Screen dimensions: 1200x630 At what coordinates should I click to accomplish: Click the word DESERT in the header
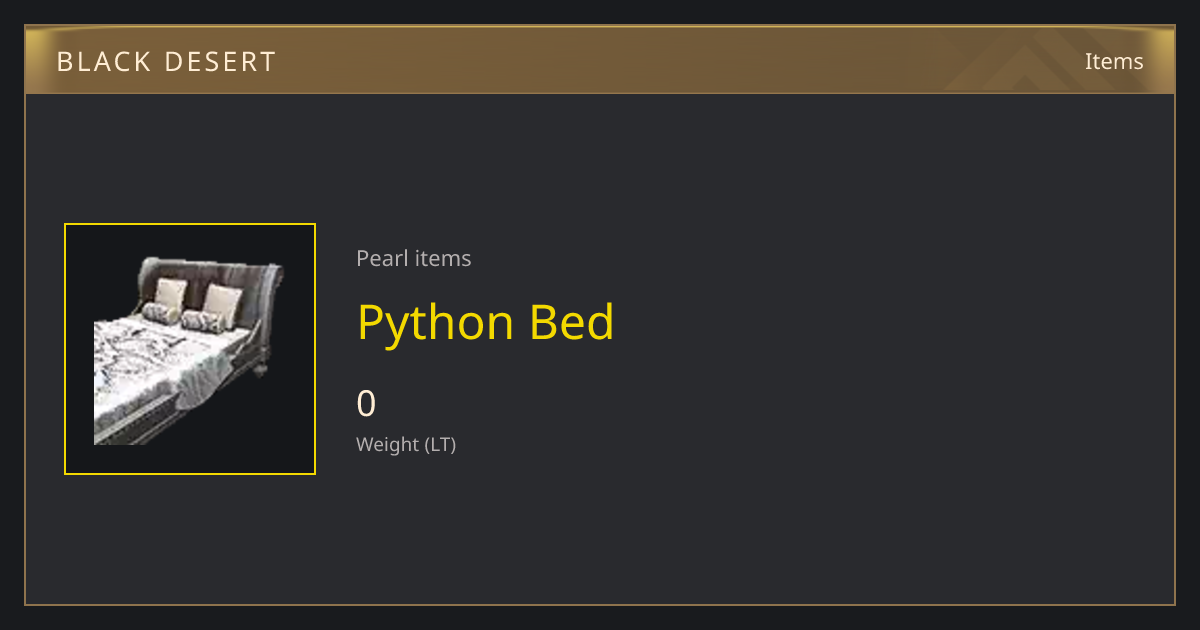coord(220,62)
